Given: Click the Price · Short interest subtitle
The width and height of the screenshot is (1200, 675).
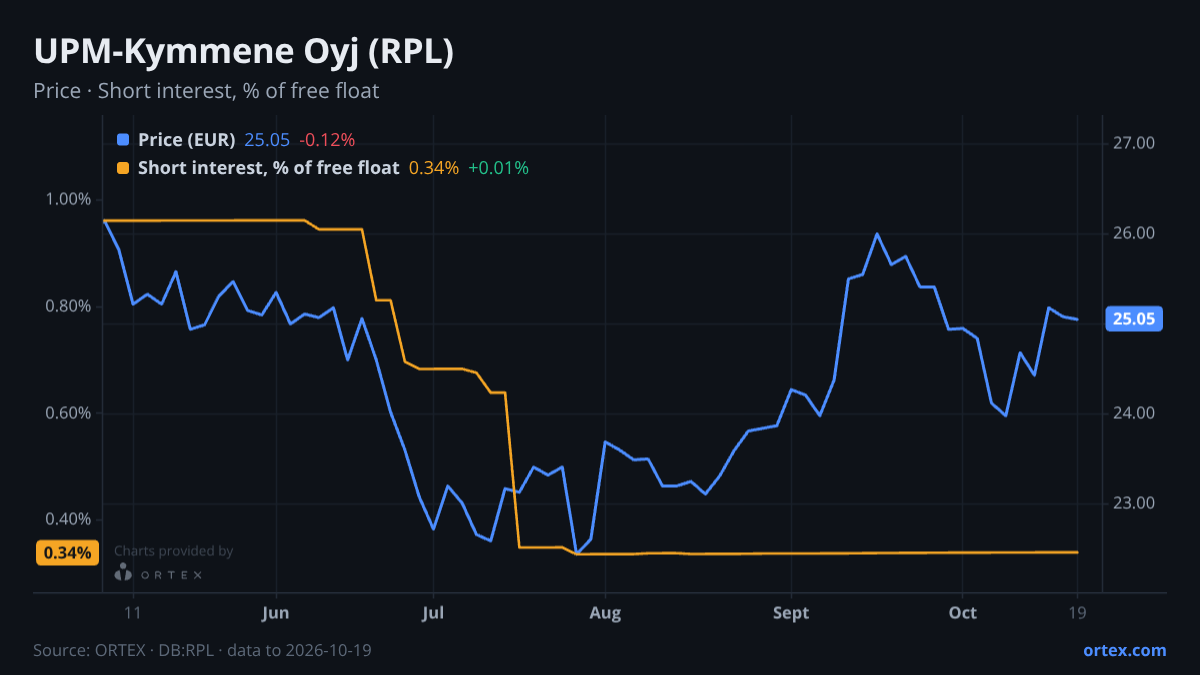Looking at the screenshot, I should point(206,91).
